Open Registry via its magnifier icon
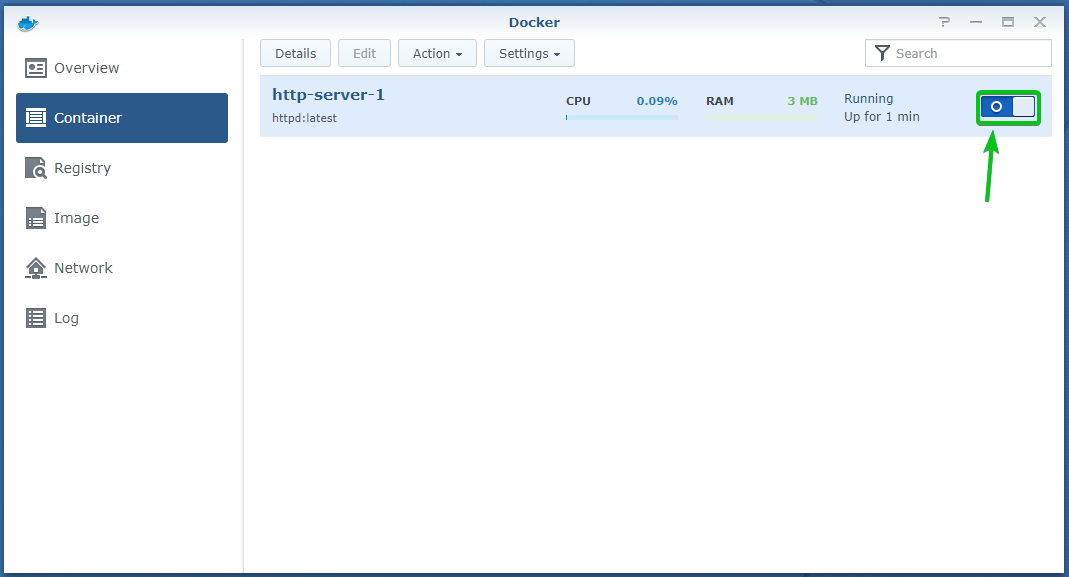This screenshot has height=577, width=1069. pos(36,168)
